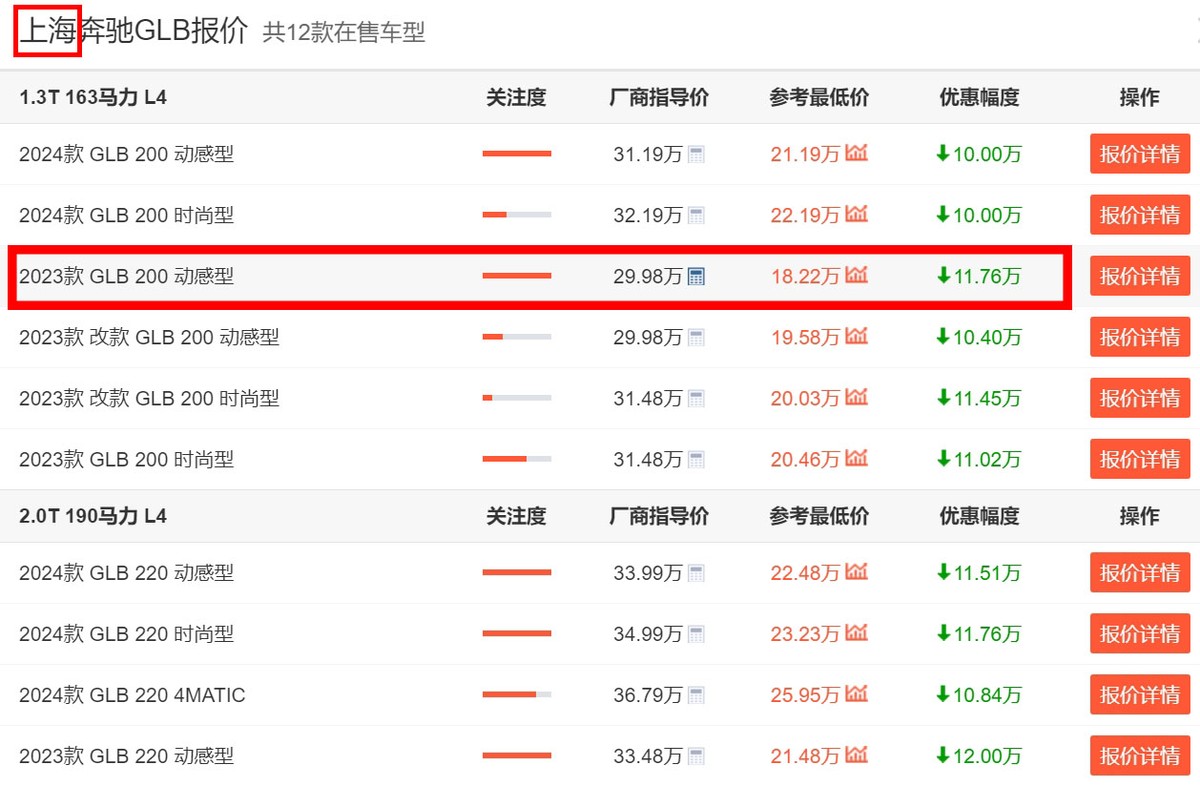Open the 2023款 GLB 220 动感型 model link
Image resolution: width=1200 pixels, height=785 pixels.
(x=126, y=756)
